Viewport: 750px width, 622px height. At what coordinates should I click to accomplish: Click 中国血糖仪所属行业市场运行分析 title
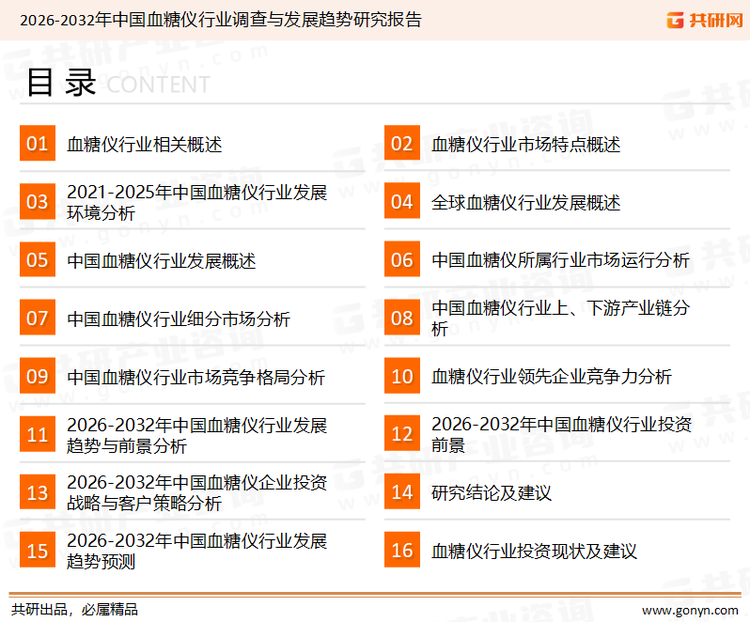tap(560, 260)
